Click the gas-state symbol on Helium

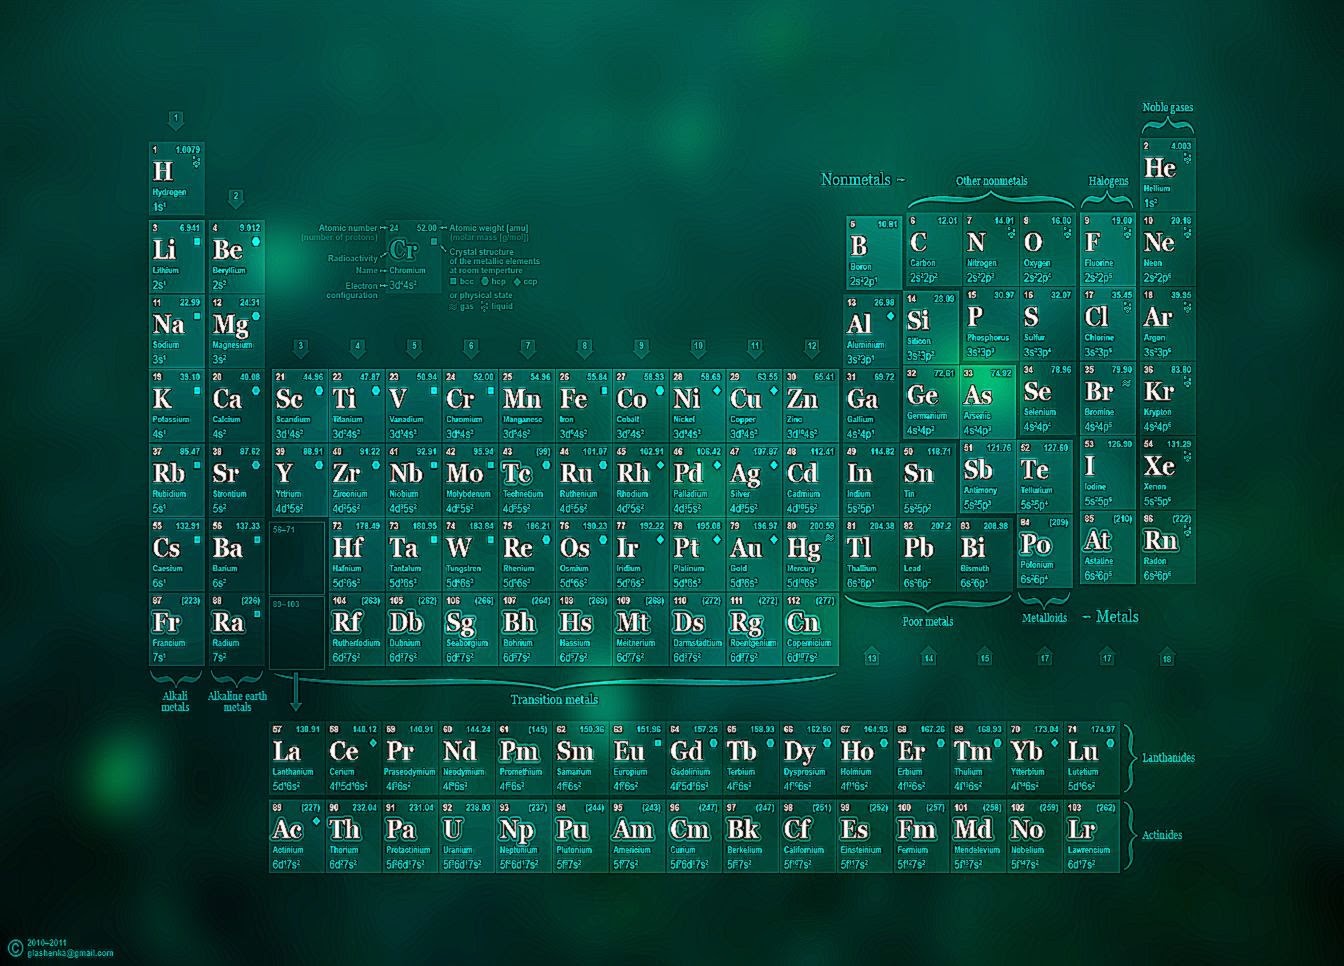click(1186, 158)
